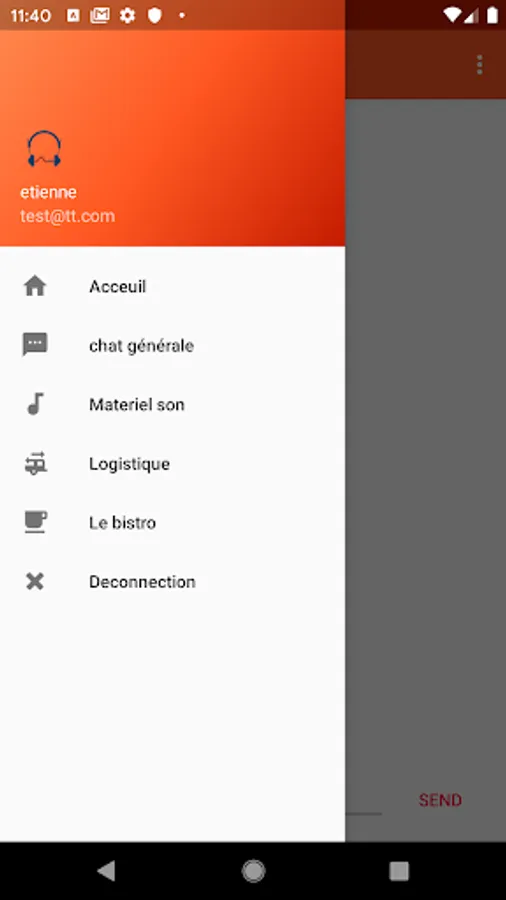
Task: Select chat générale from drawer
Action: click(172, 345)
